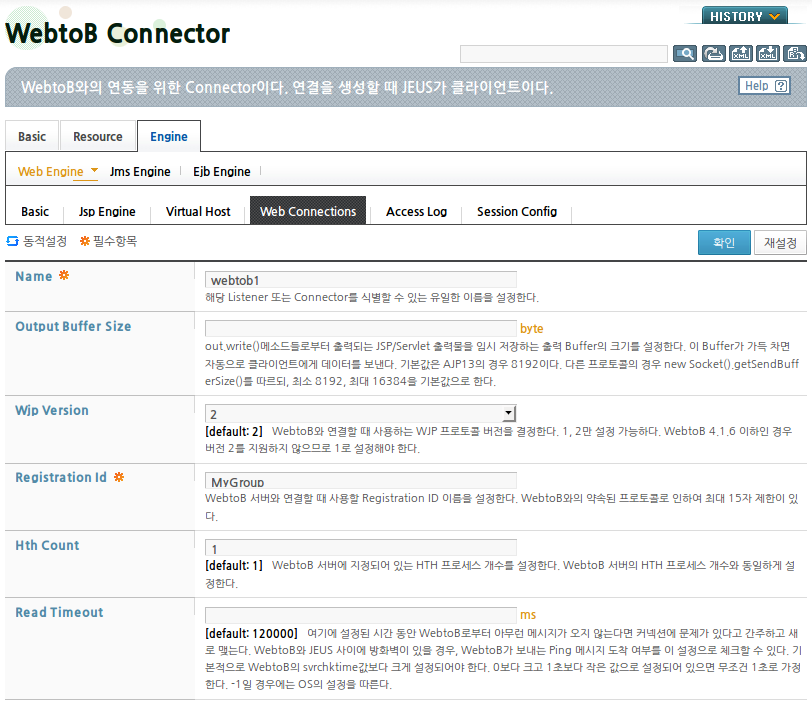Open the Jms Engine submenu
Image resolution: width=812 pixels, height=706 pixels.
point(140,171)
